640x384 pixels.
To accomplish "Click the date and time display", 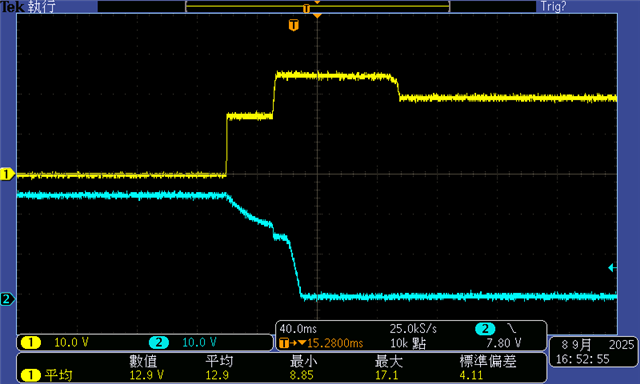I will pos(594,352).
